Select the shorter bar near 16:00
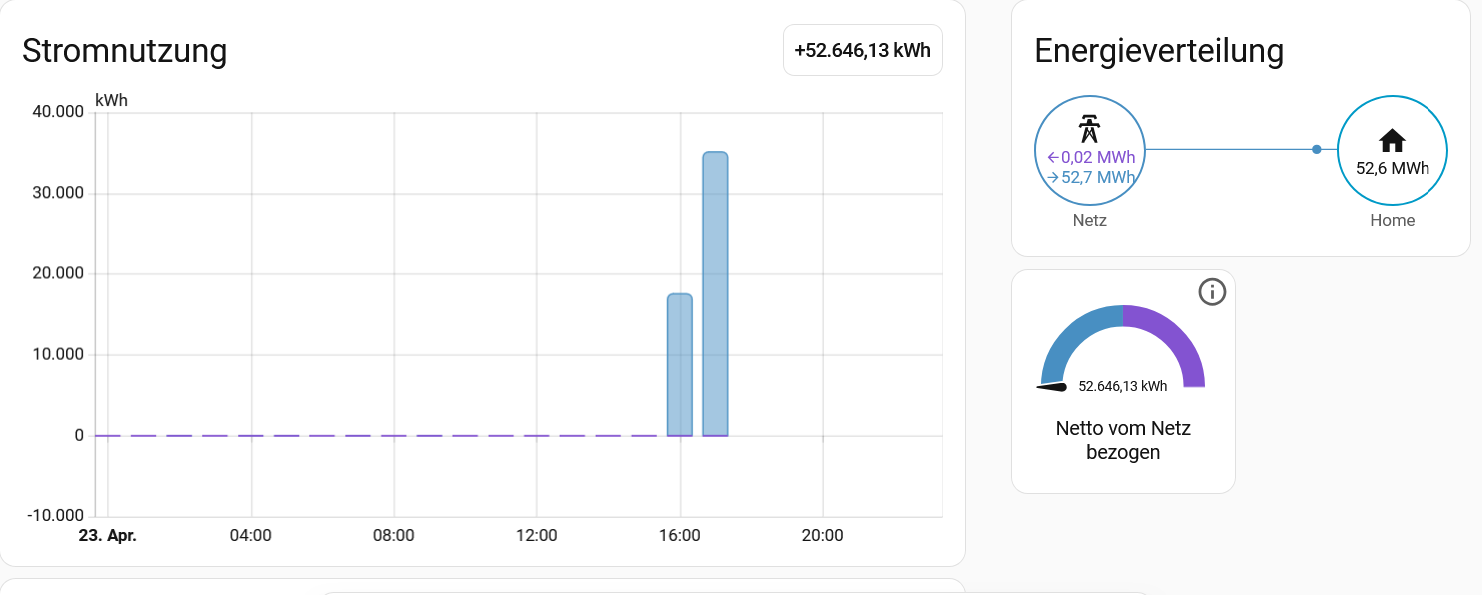The image size is (1483, 595). pyautogui.click(x=680, y=364)
